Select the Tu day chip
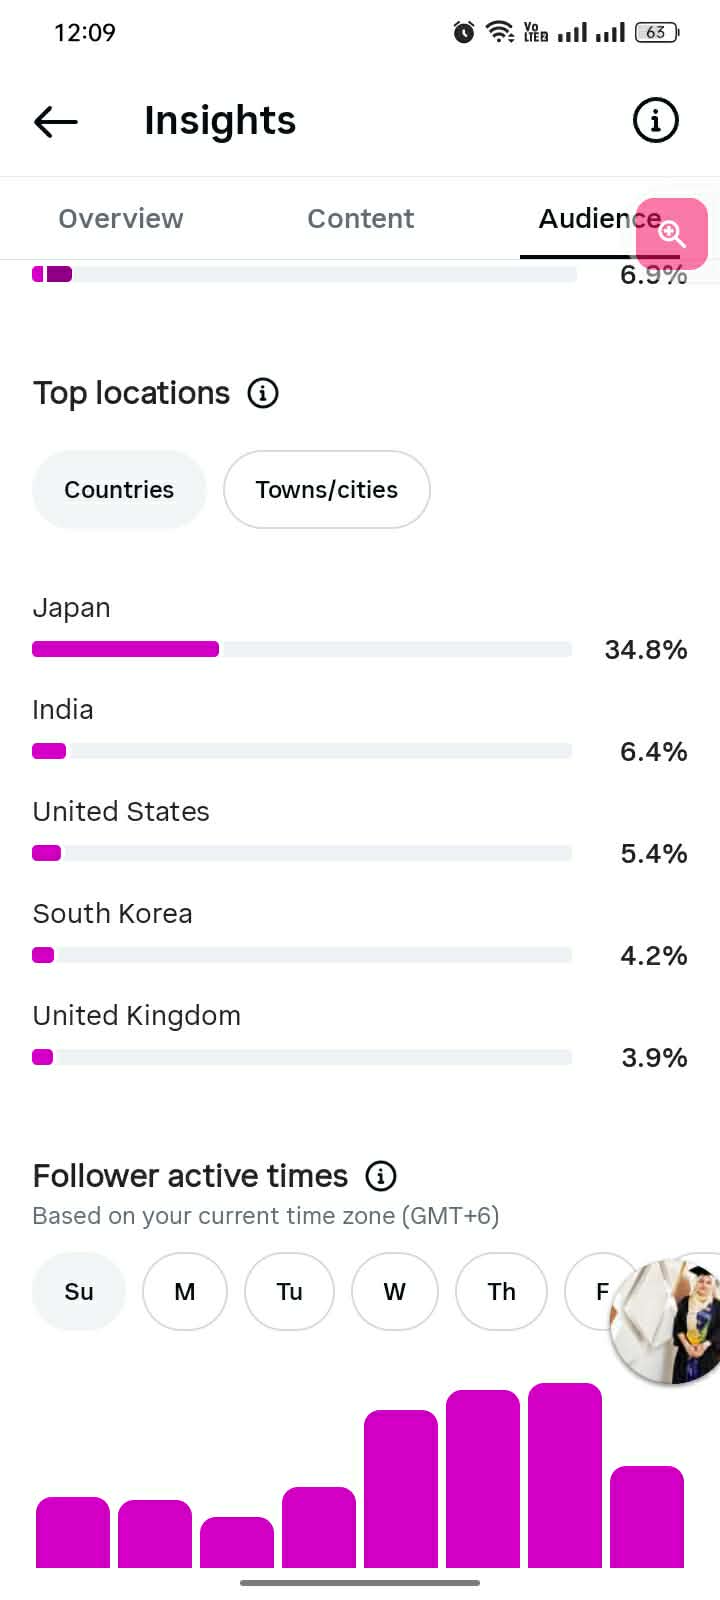The image size is (720, 1600). pos(289,1292)
